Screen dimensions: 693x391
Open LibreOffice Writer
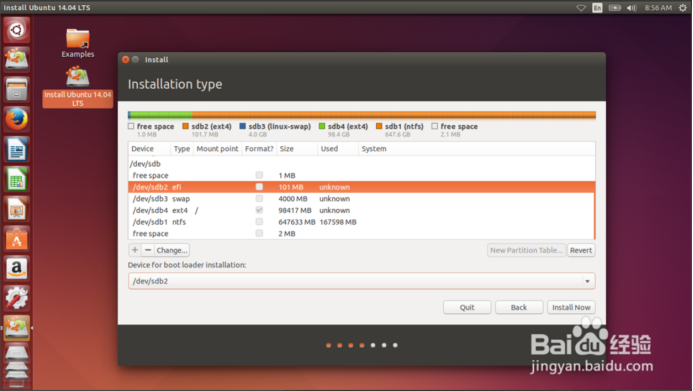point(17,149)
